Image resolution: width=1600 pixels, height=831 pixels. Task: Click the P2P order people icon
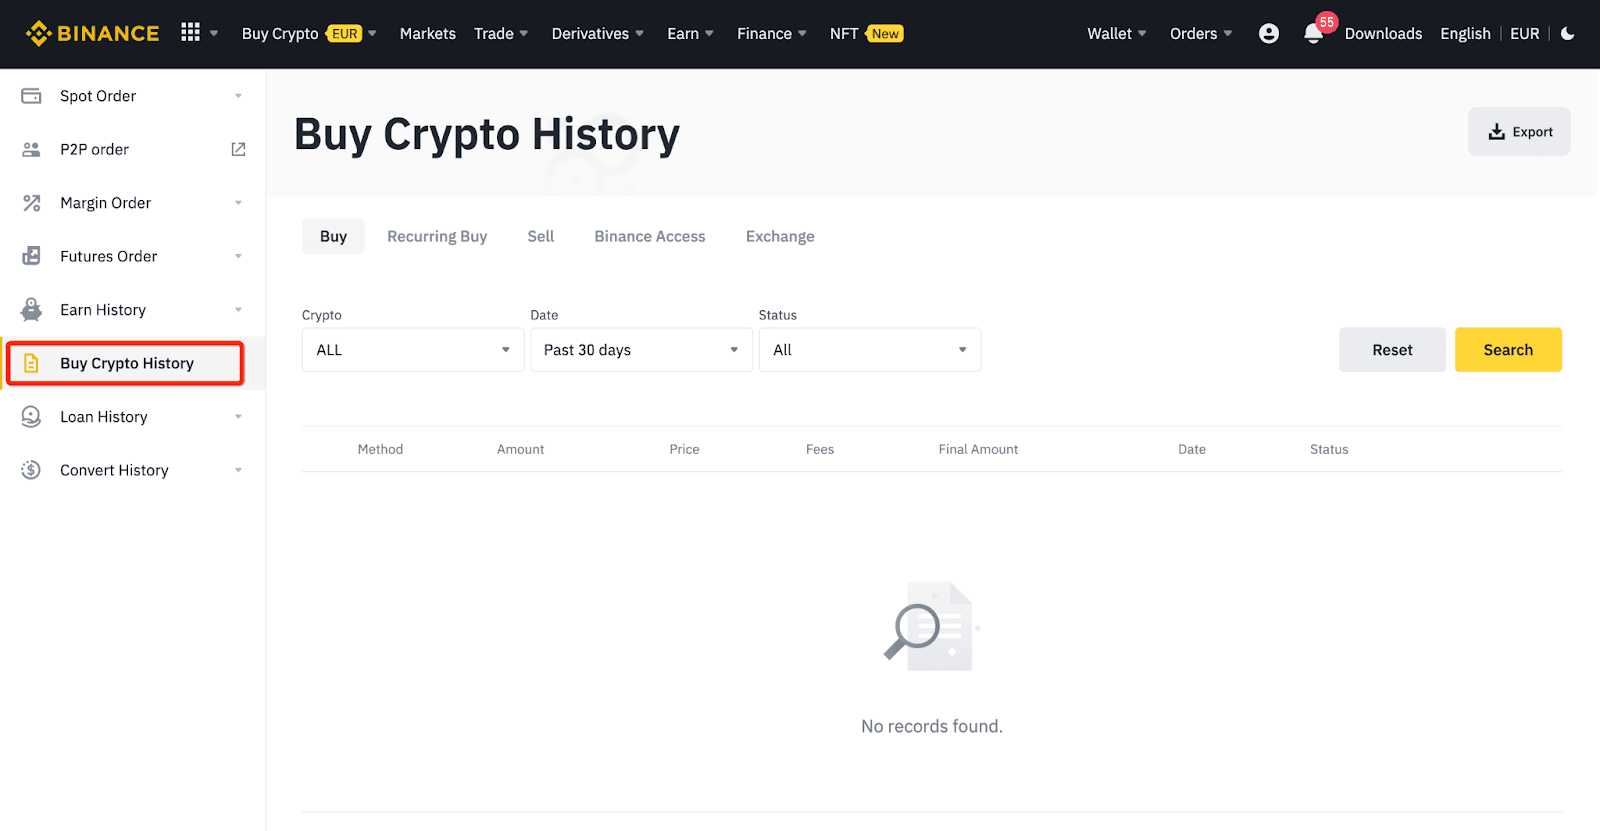31,149
